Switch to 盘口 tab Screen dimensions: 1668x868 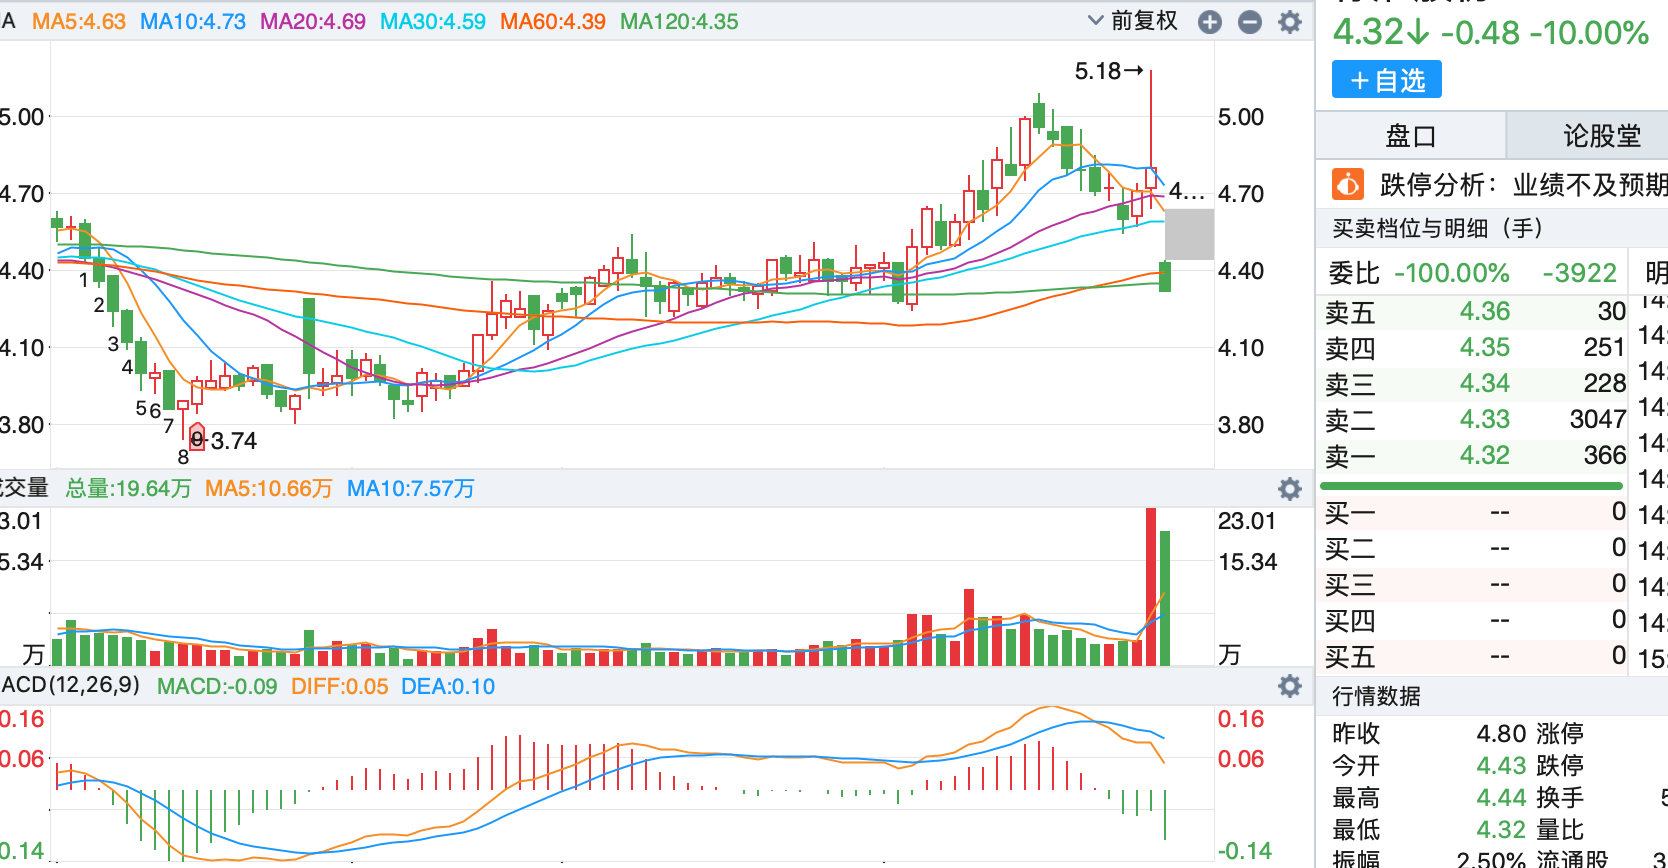pos(1411,136)
